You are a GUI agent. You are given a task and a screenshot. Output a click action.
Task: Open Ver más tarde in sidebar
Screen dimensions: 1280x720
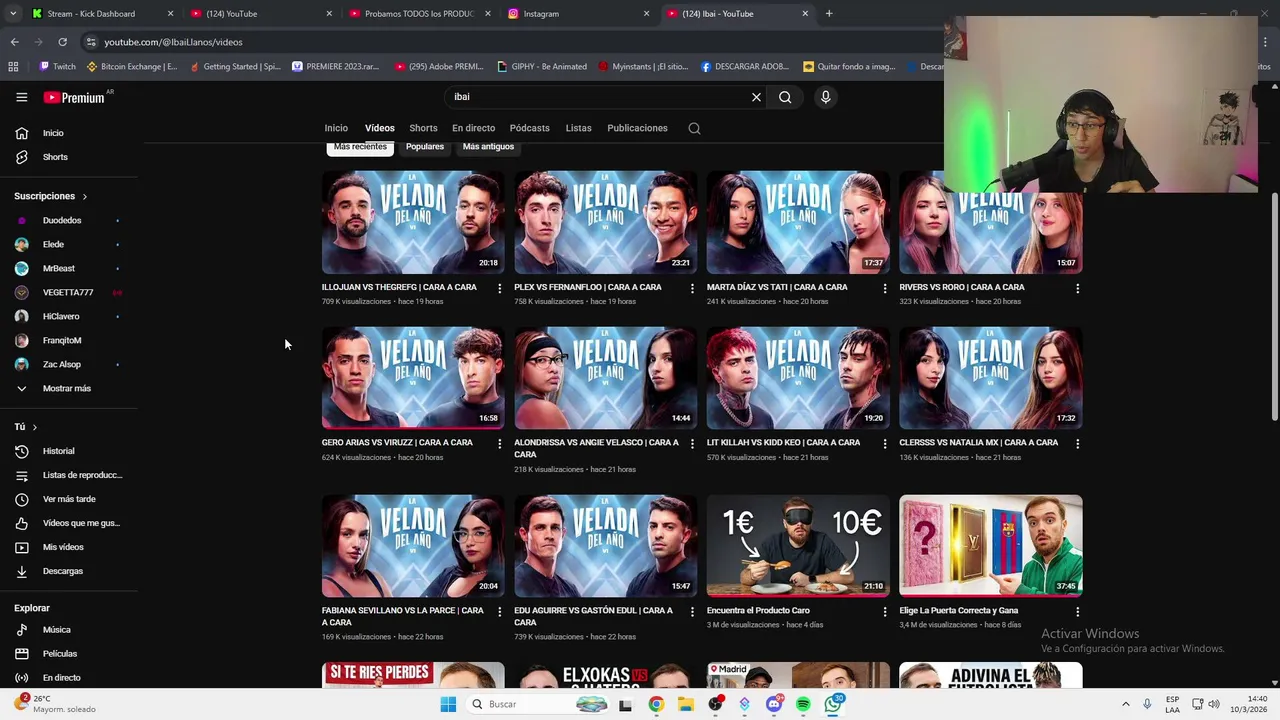(68, 499)
